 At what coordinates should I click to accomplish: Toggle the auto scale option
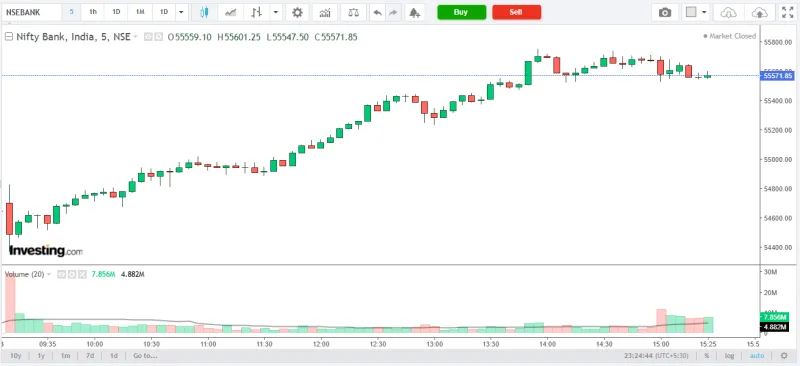pos(757,356)
